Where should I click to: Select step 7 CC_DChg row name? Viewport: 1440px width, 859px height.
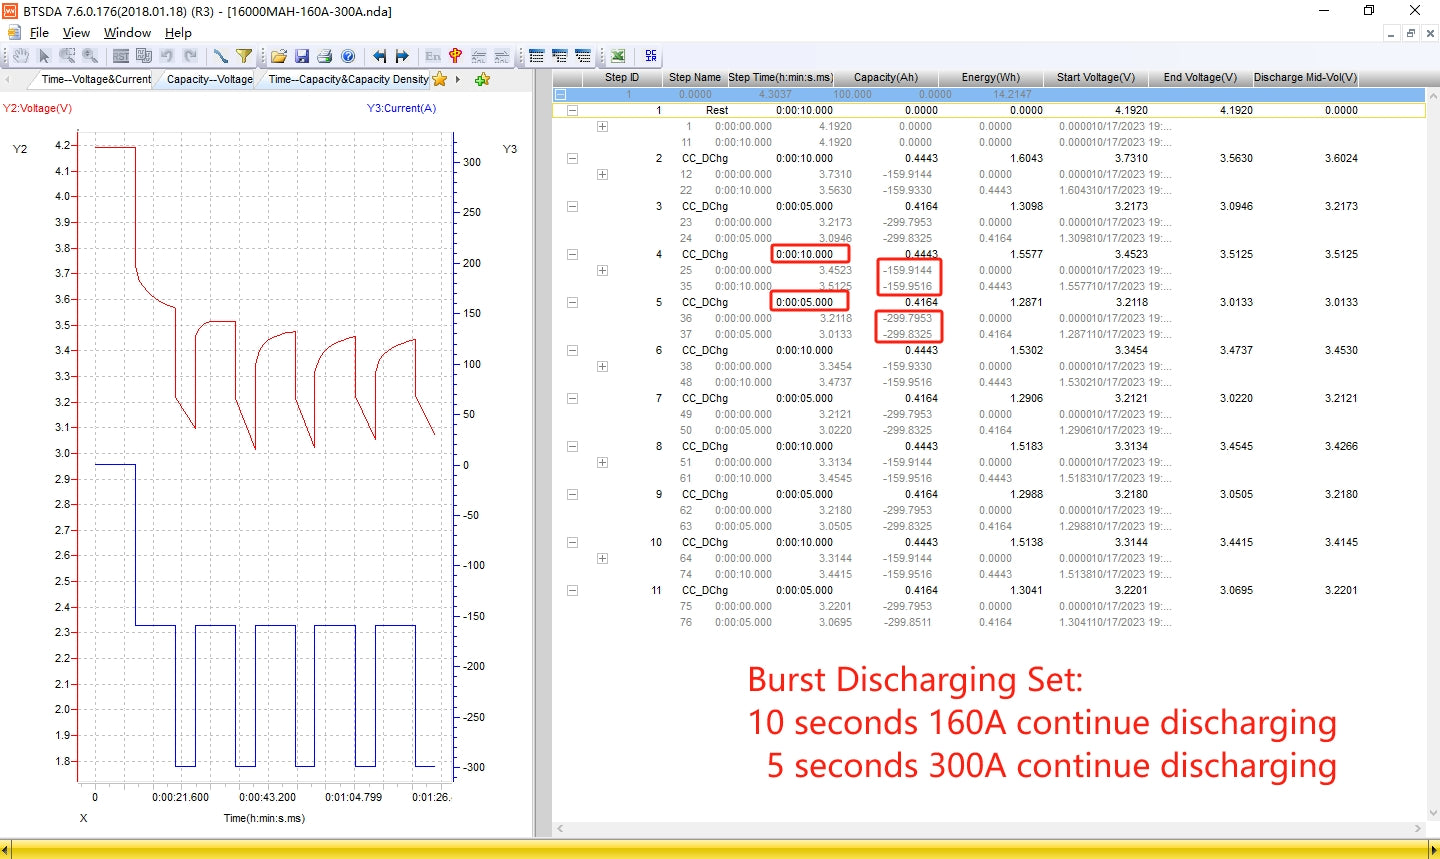704,398
